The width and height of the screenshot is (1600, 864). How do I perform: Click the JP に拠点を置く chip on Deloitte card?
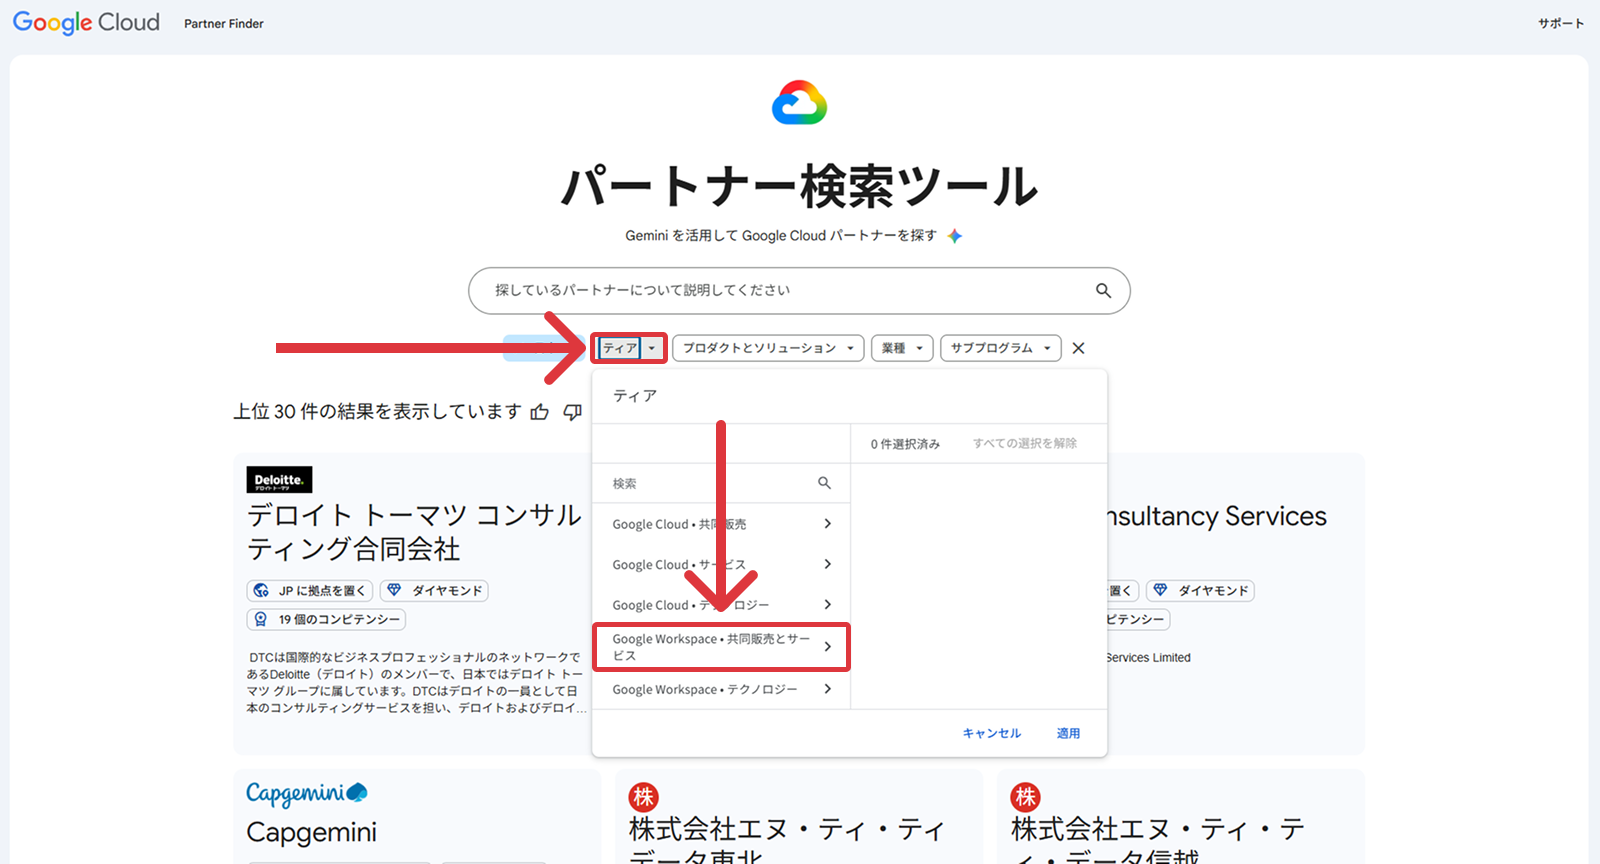point(311,591)
